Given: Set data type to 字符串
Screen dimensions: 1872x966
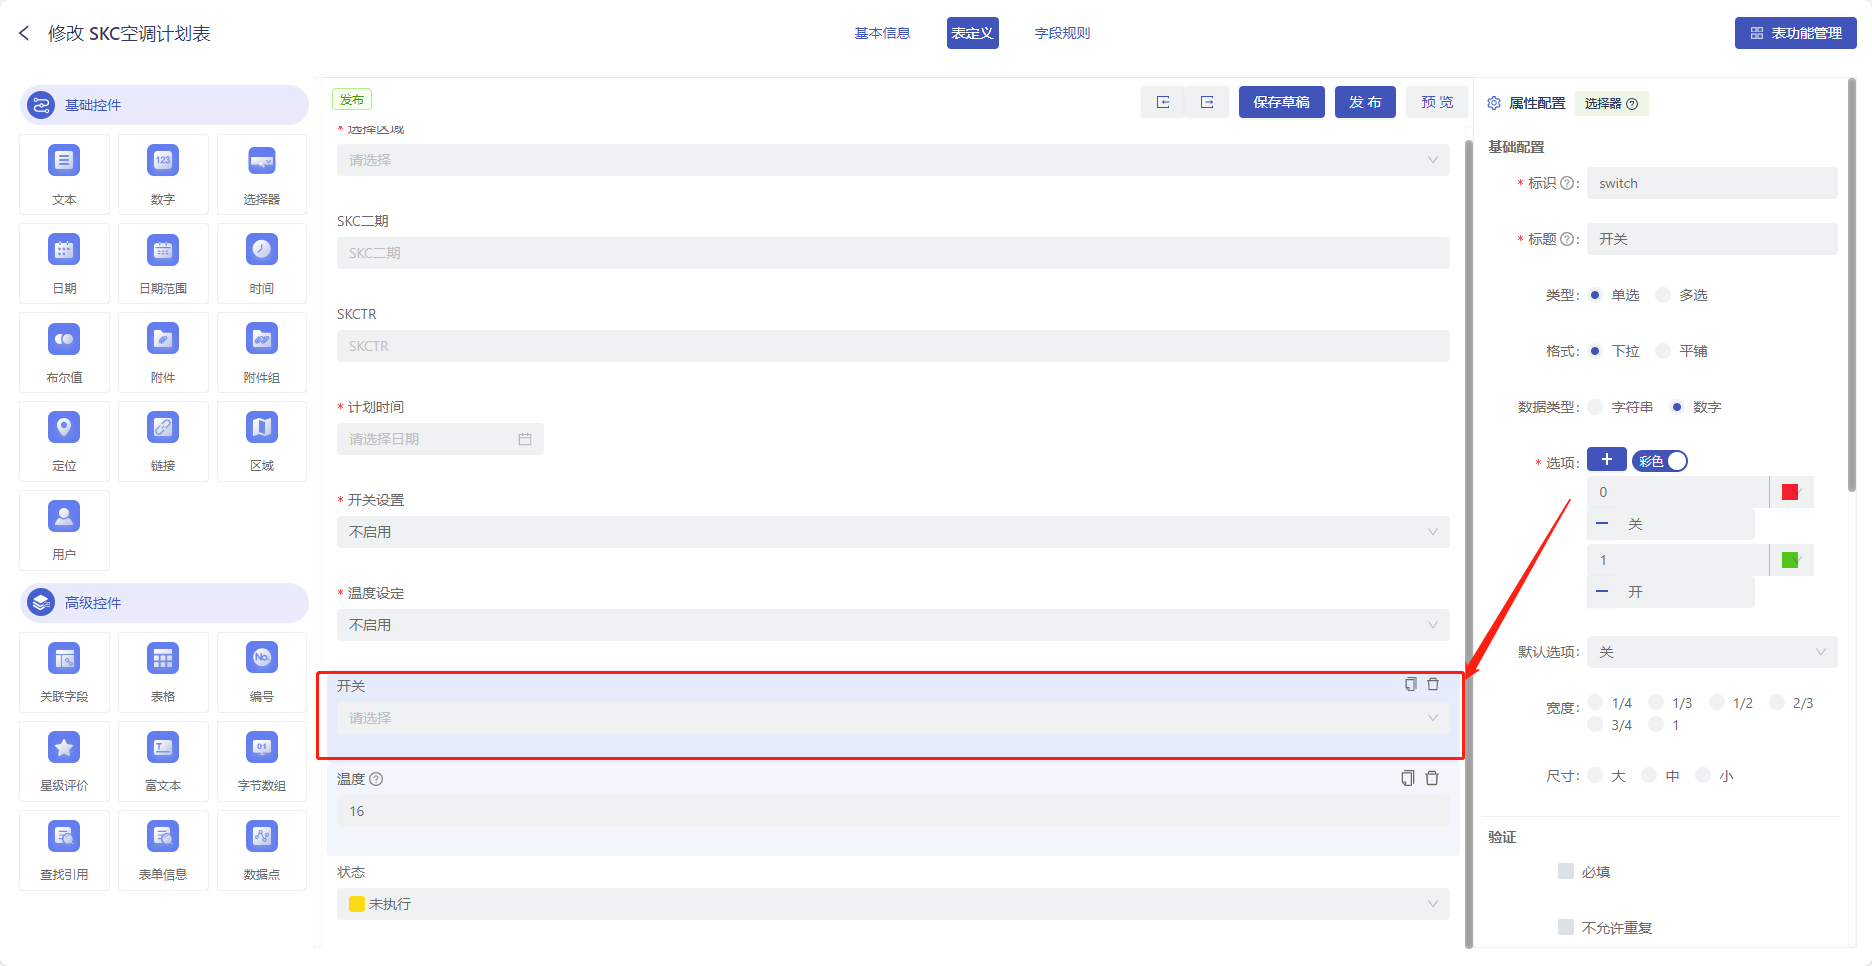Looking at the screenshot, I should click(x=1595, y=407).
